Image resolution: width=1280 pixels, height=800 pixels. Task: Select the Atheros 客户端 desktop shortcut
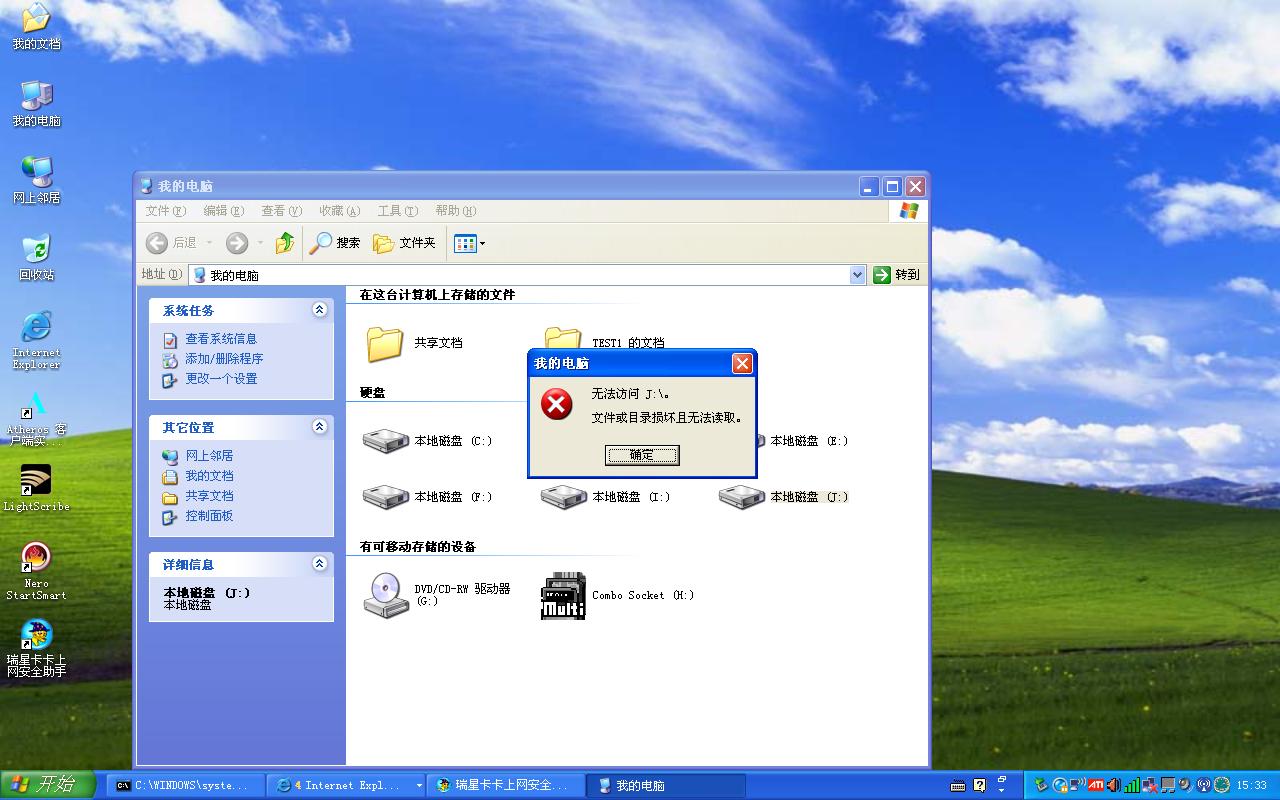click(36, 418)
